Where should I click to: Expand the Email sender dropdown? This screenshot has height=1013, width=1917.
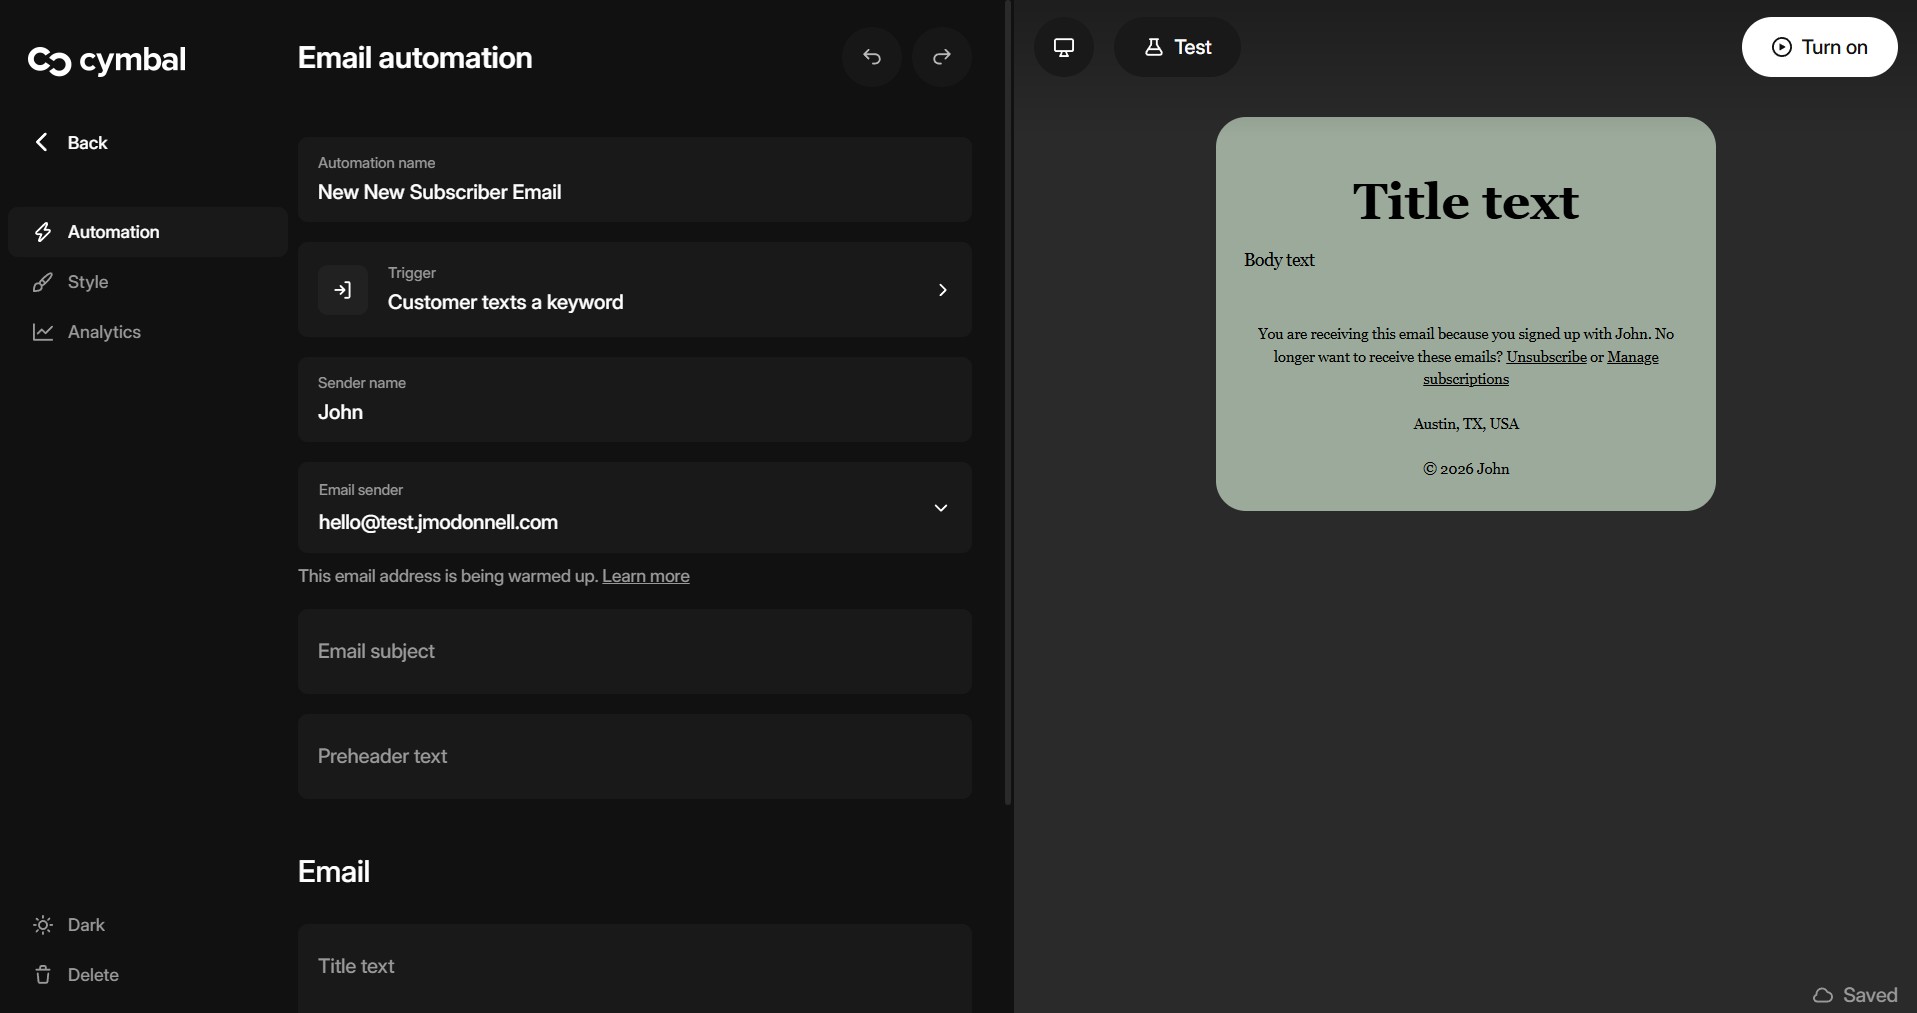[x=940, y=508]
